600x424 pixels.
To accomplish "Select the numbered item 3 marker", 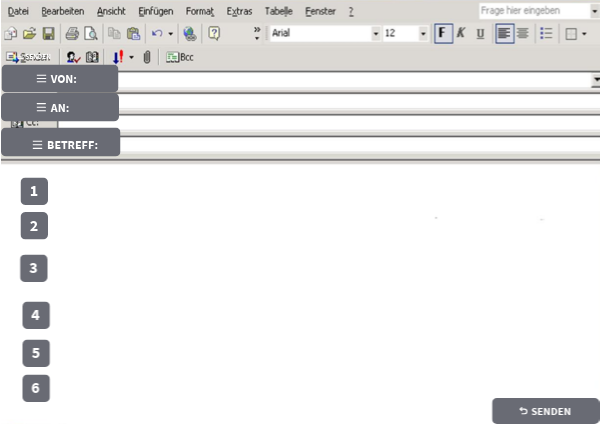I will [x=34, y=268].
